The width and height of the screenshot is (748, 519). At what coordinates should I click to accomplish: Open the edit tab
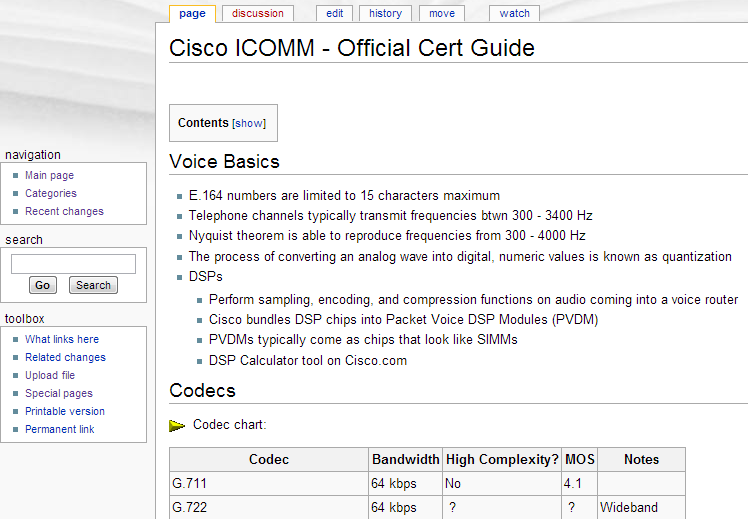pos(334,13)
